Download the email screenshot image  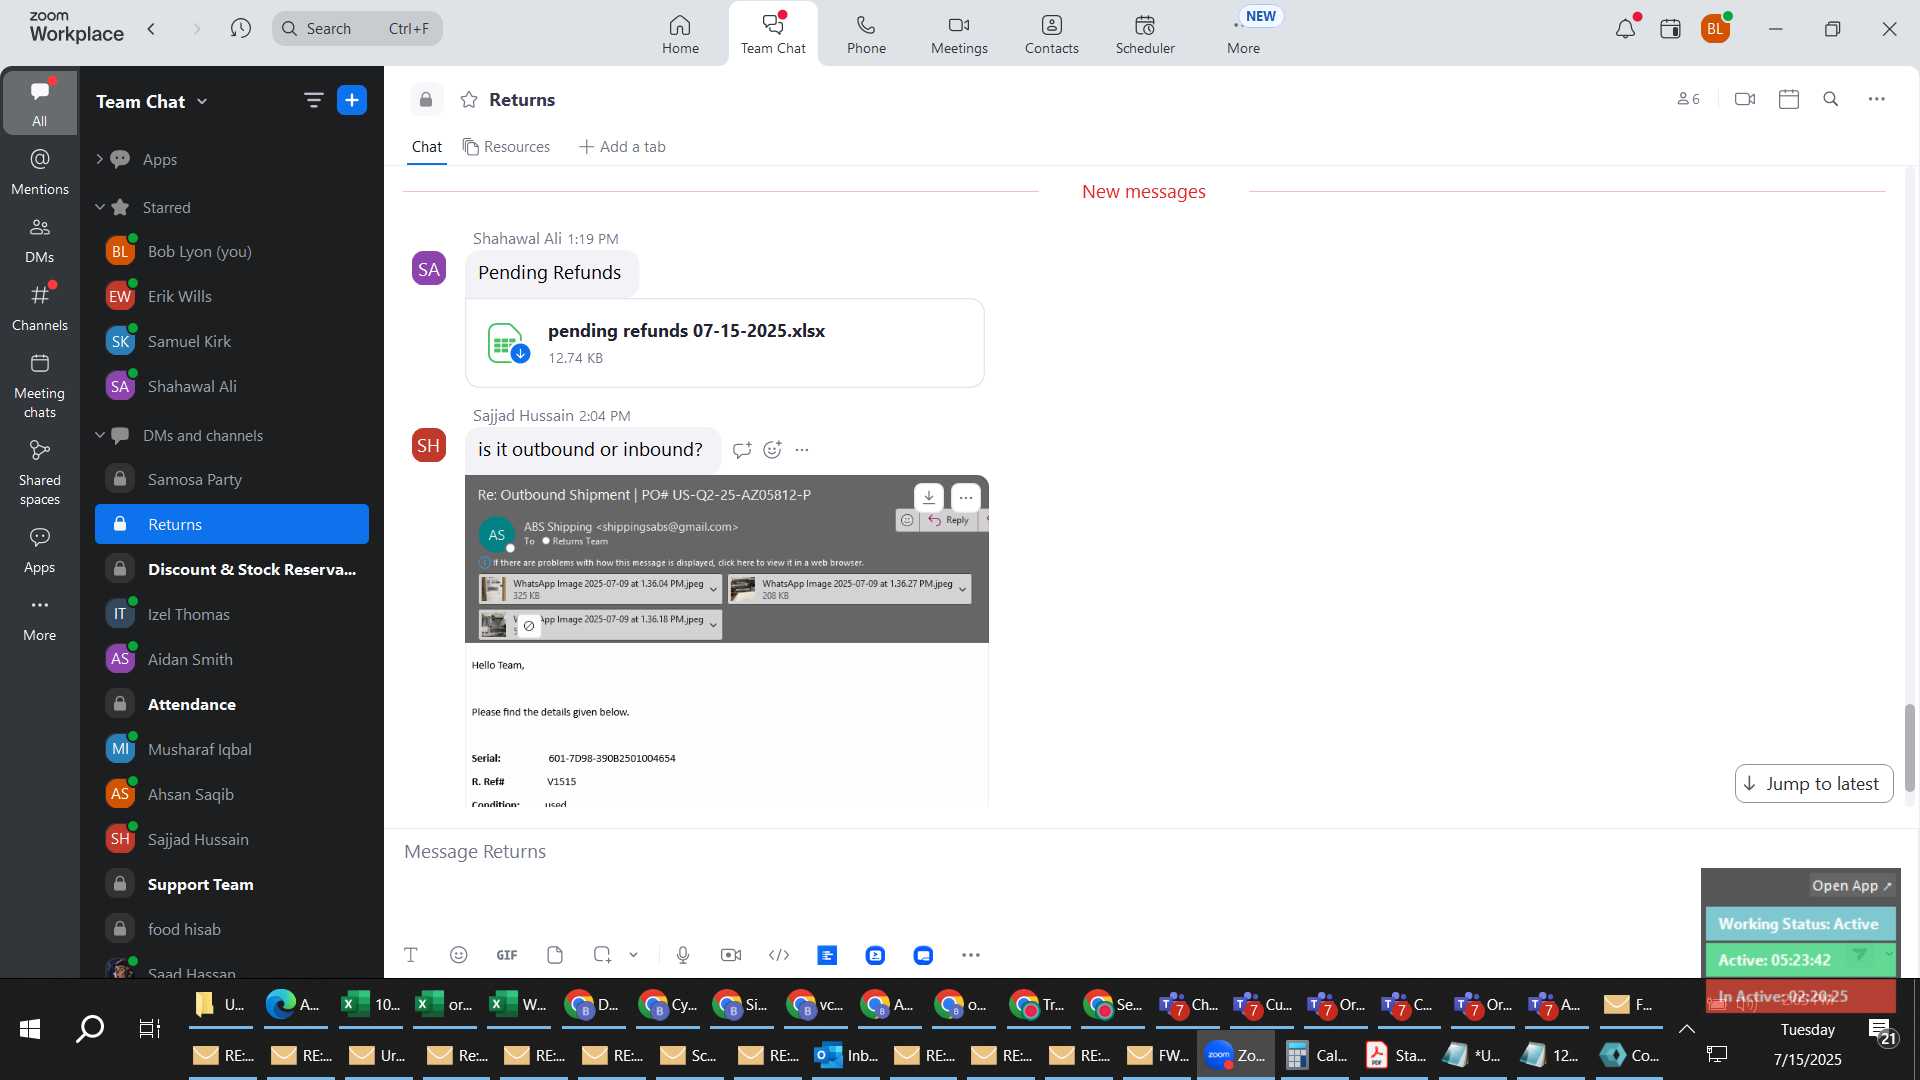coord(929,497)
